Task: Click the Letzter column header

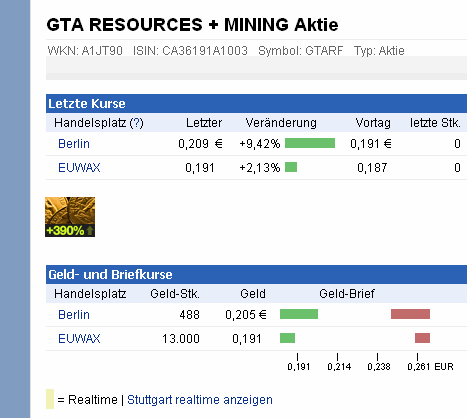Action: [204, 123]
